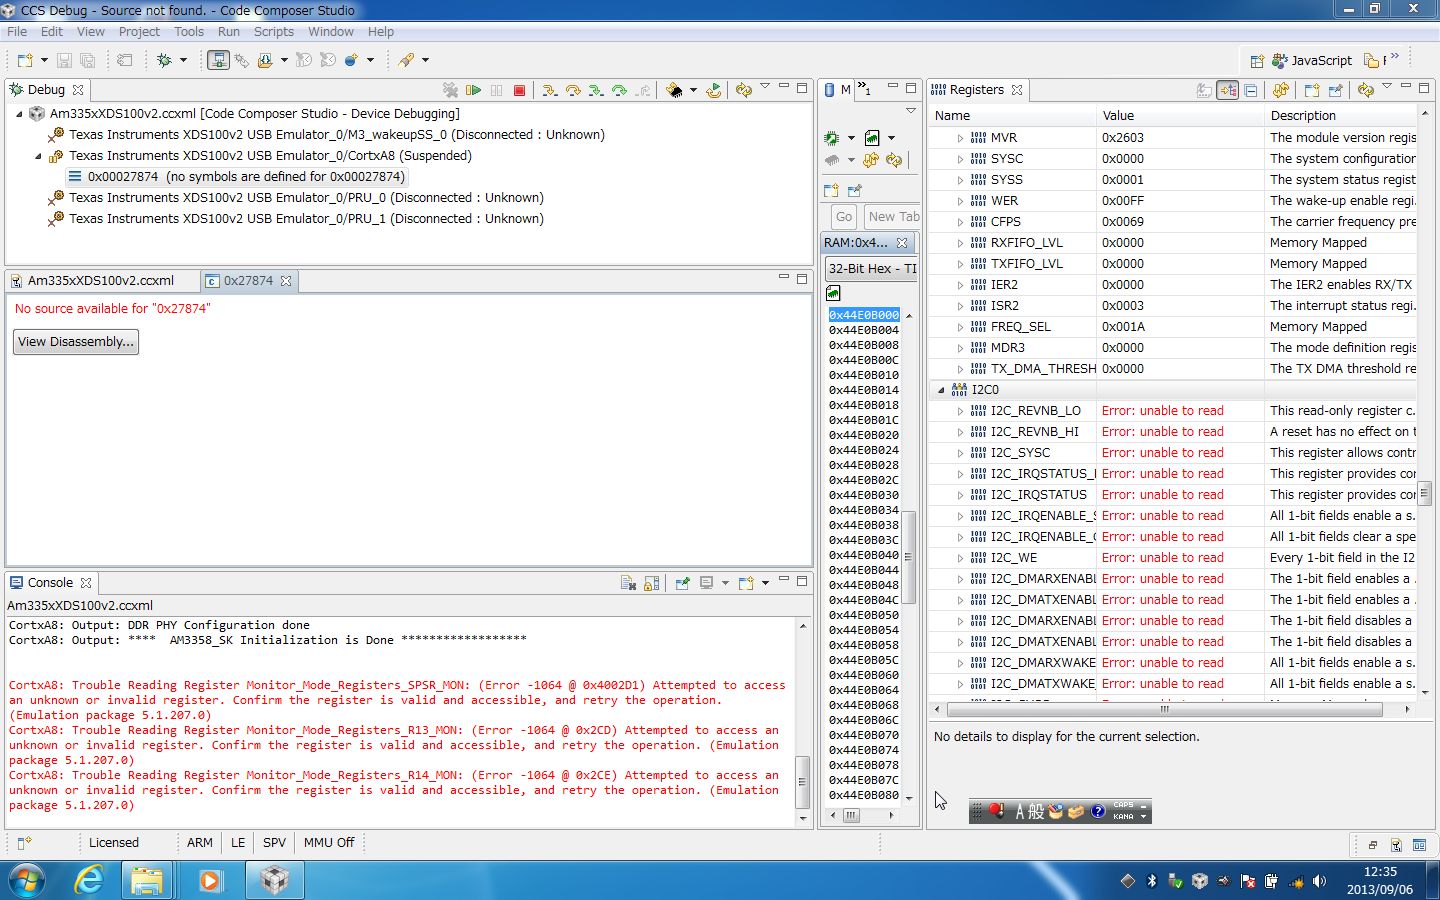
Task: Select the PRU_0 (Disconnected) tree row
Action: pyautogui.click(x=306, y=198)
